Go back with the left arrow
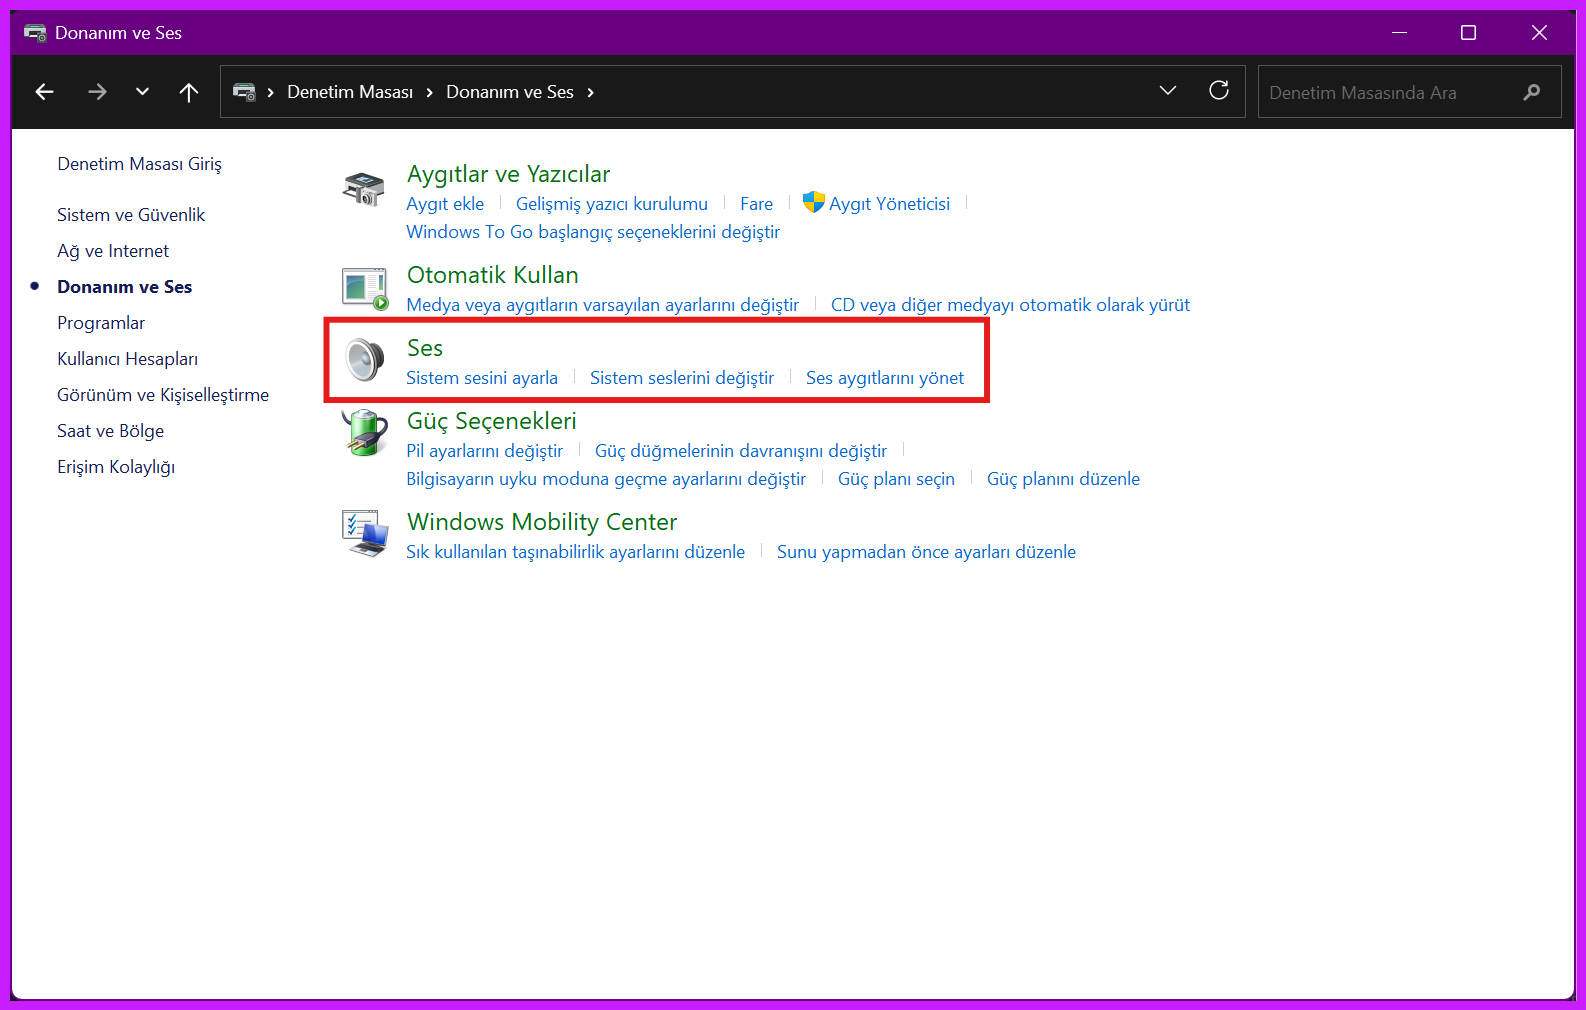The height and width of the screenshot is (1010, 1586). coord(45,92)
